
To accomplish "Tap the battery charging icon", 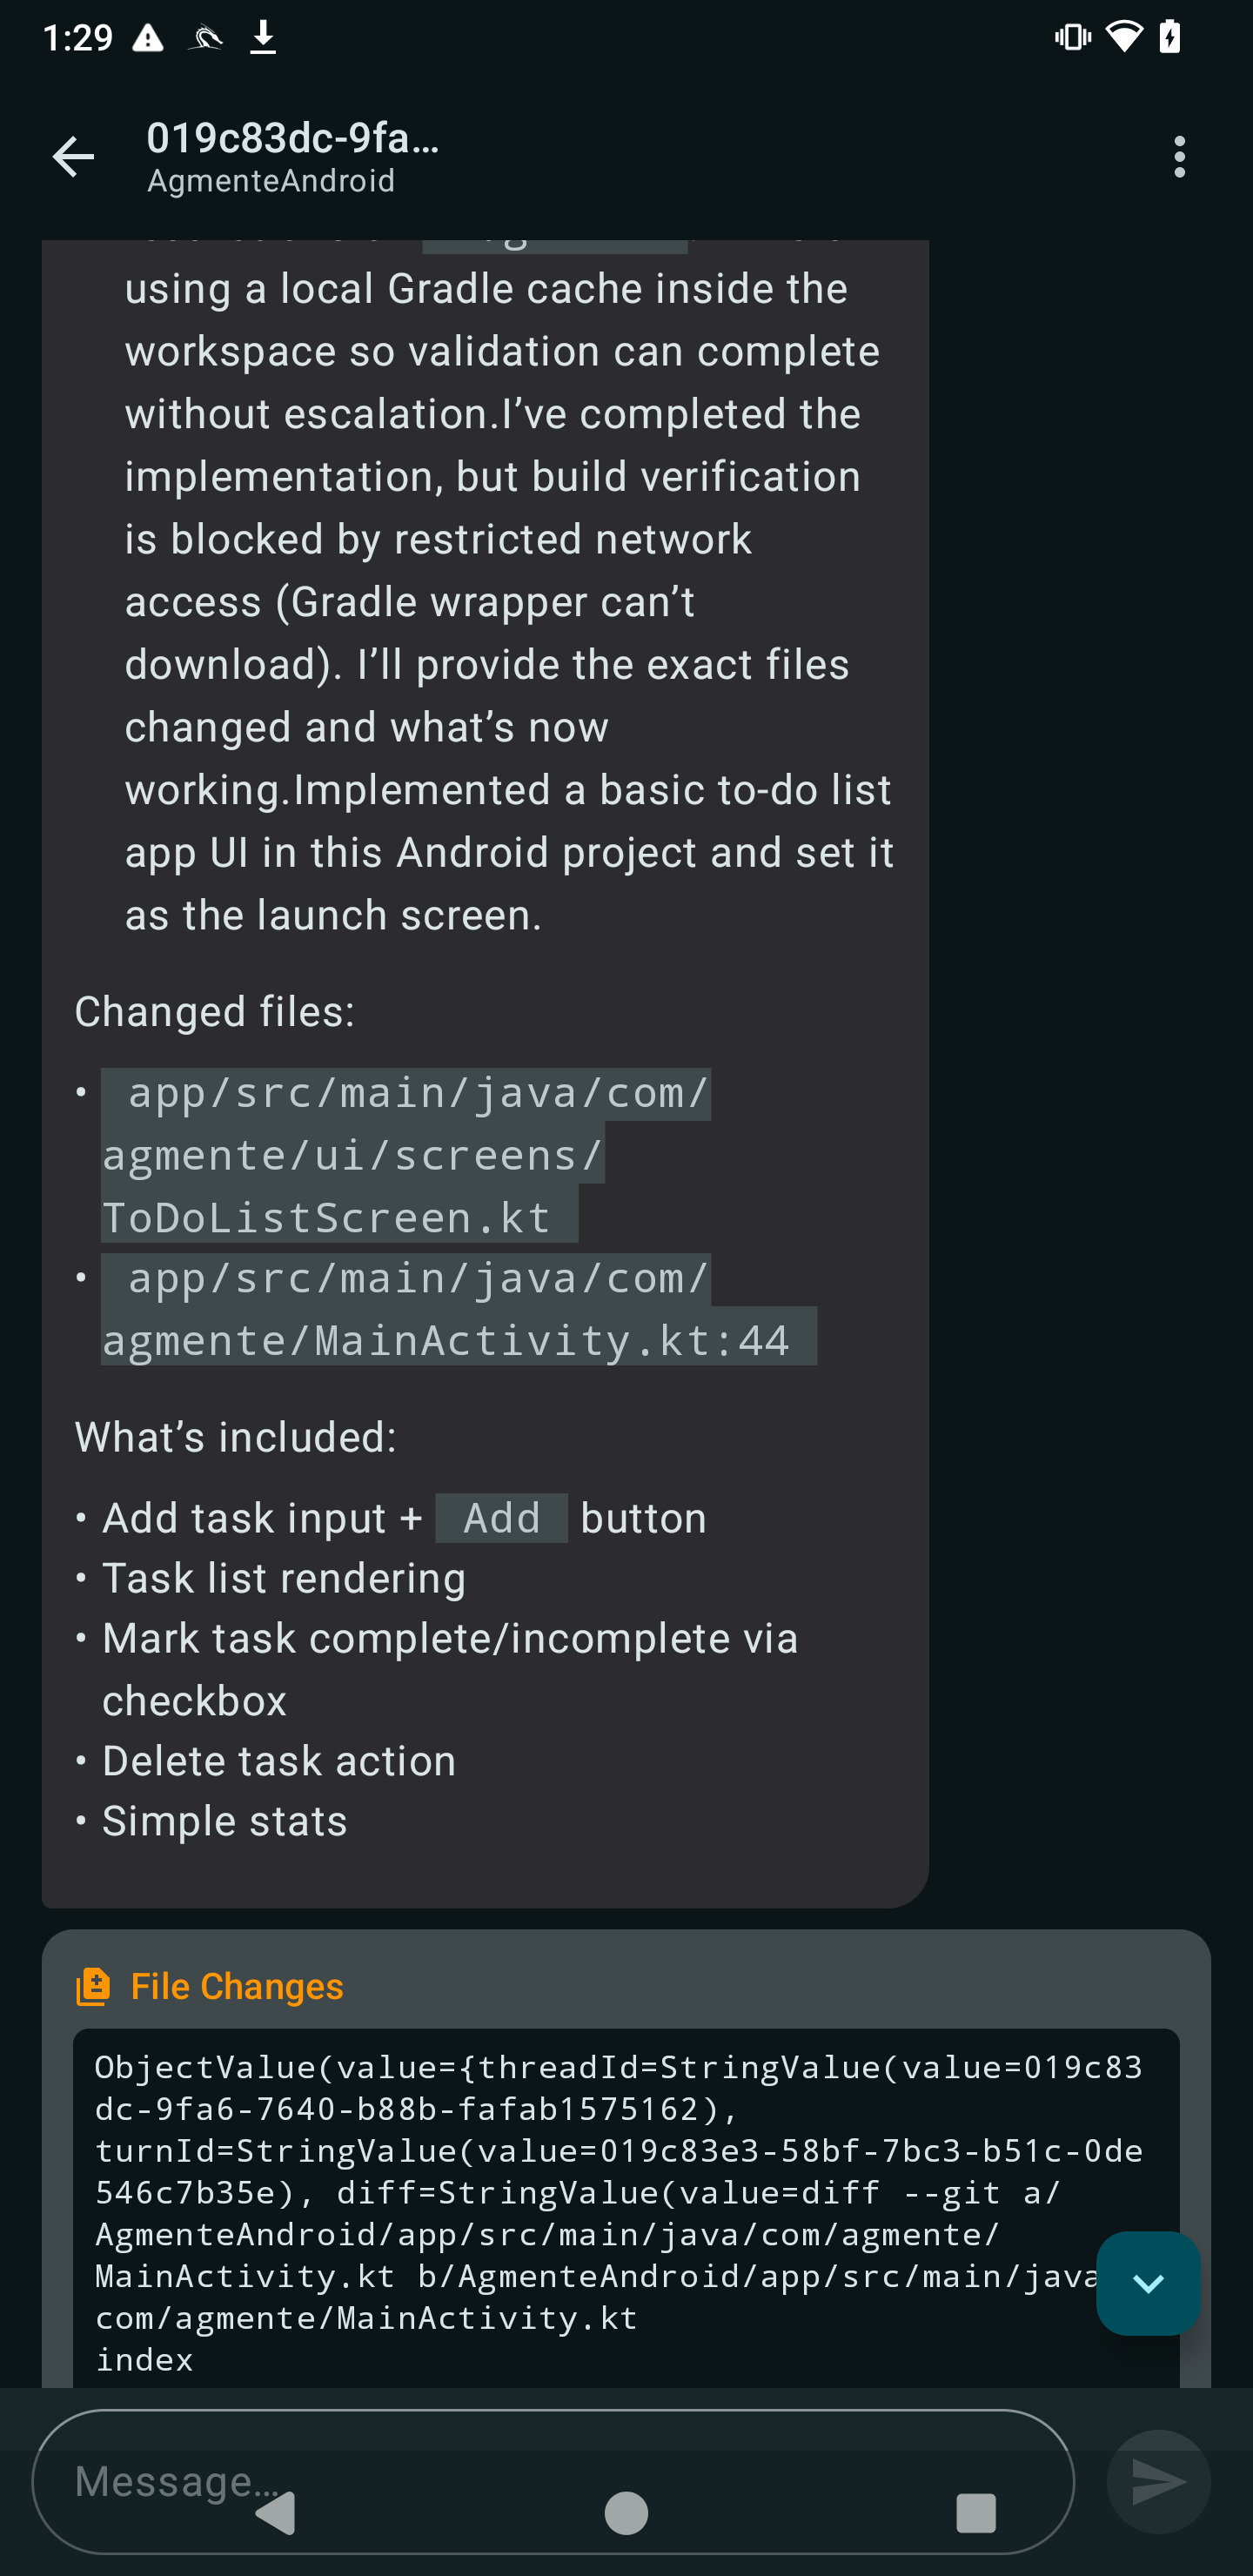I will tap(1170, 36).
